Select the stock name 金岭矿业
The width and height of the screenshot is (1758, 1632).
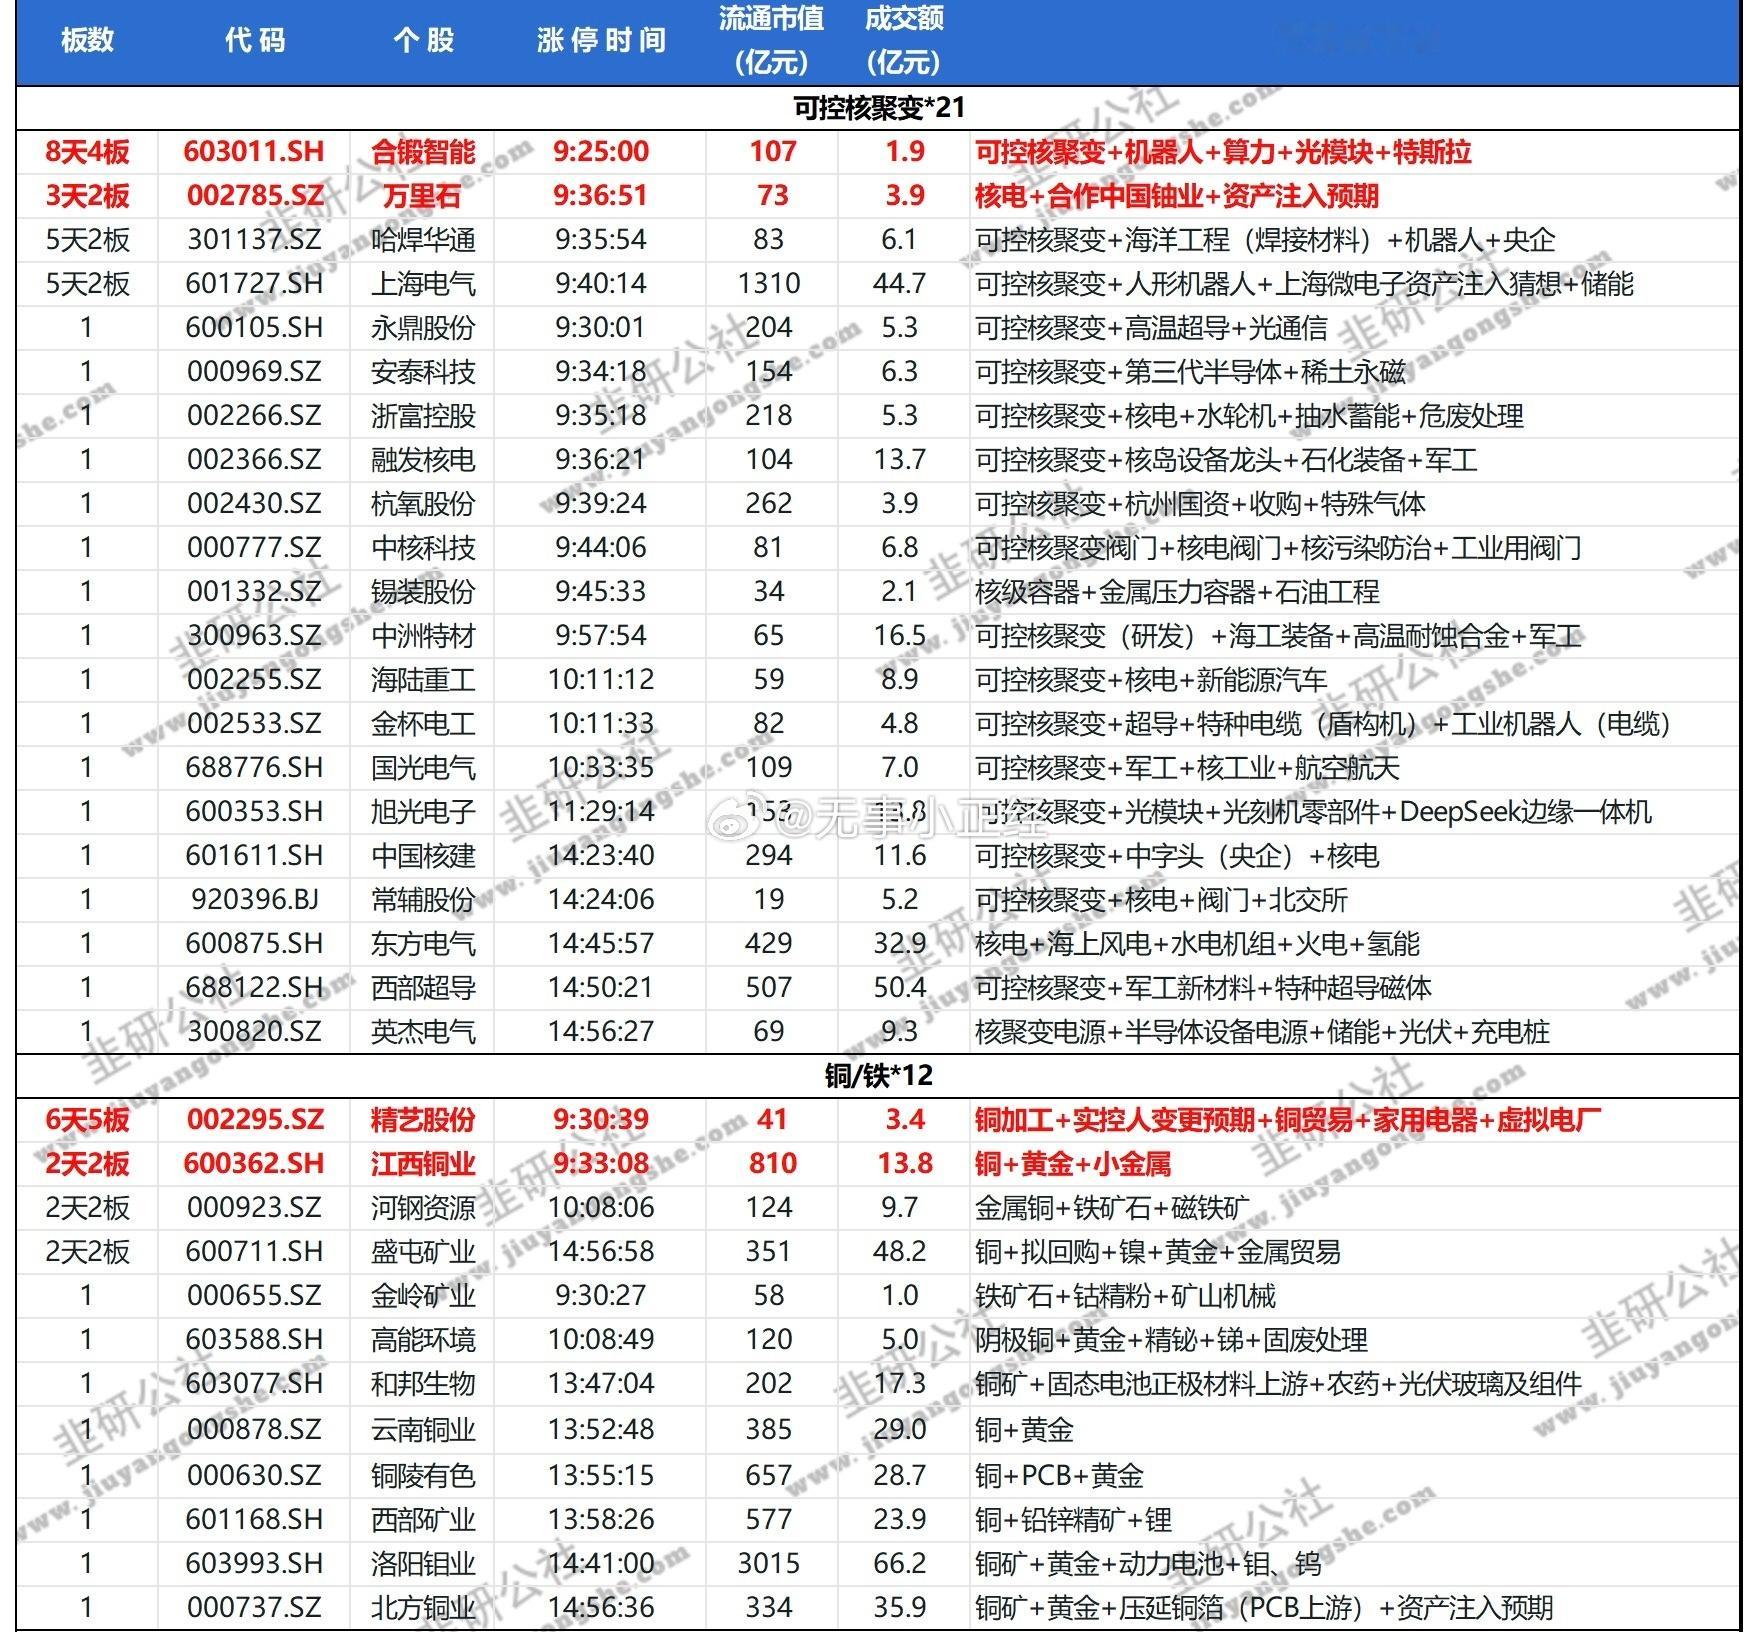[423, 1295]
